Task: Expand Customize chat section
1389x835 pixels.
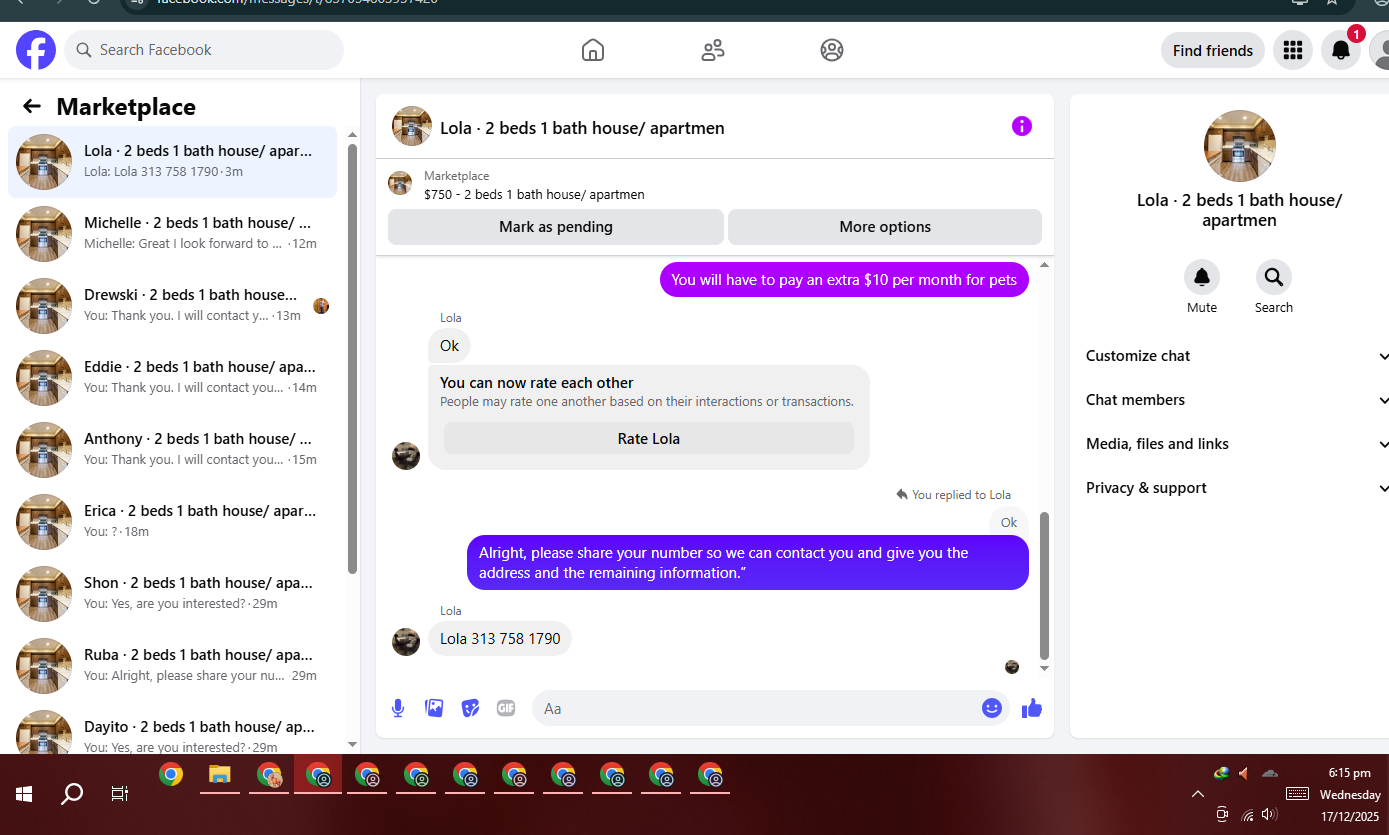Action: [x=1236, y=356]
